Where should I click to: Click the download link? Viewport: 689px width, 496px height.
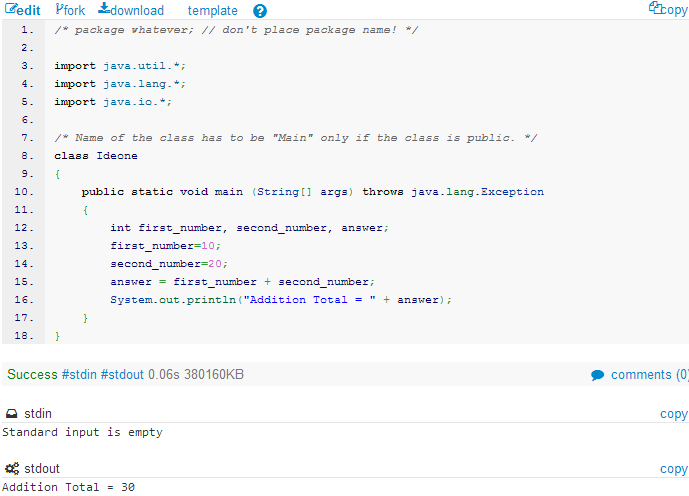click(x=131, y=10)
